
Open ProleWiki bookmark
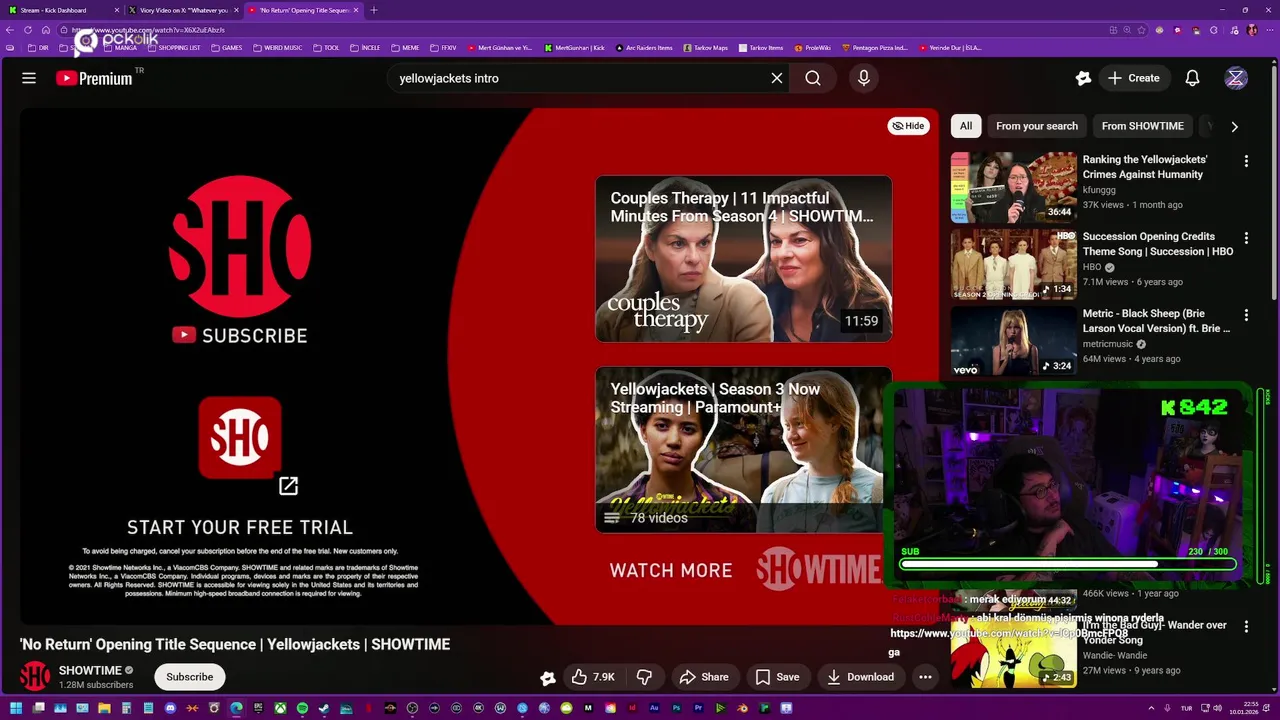[x=812, y=48]
